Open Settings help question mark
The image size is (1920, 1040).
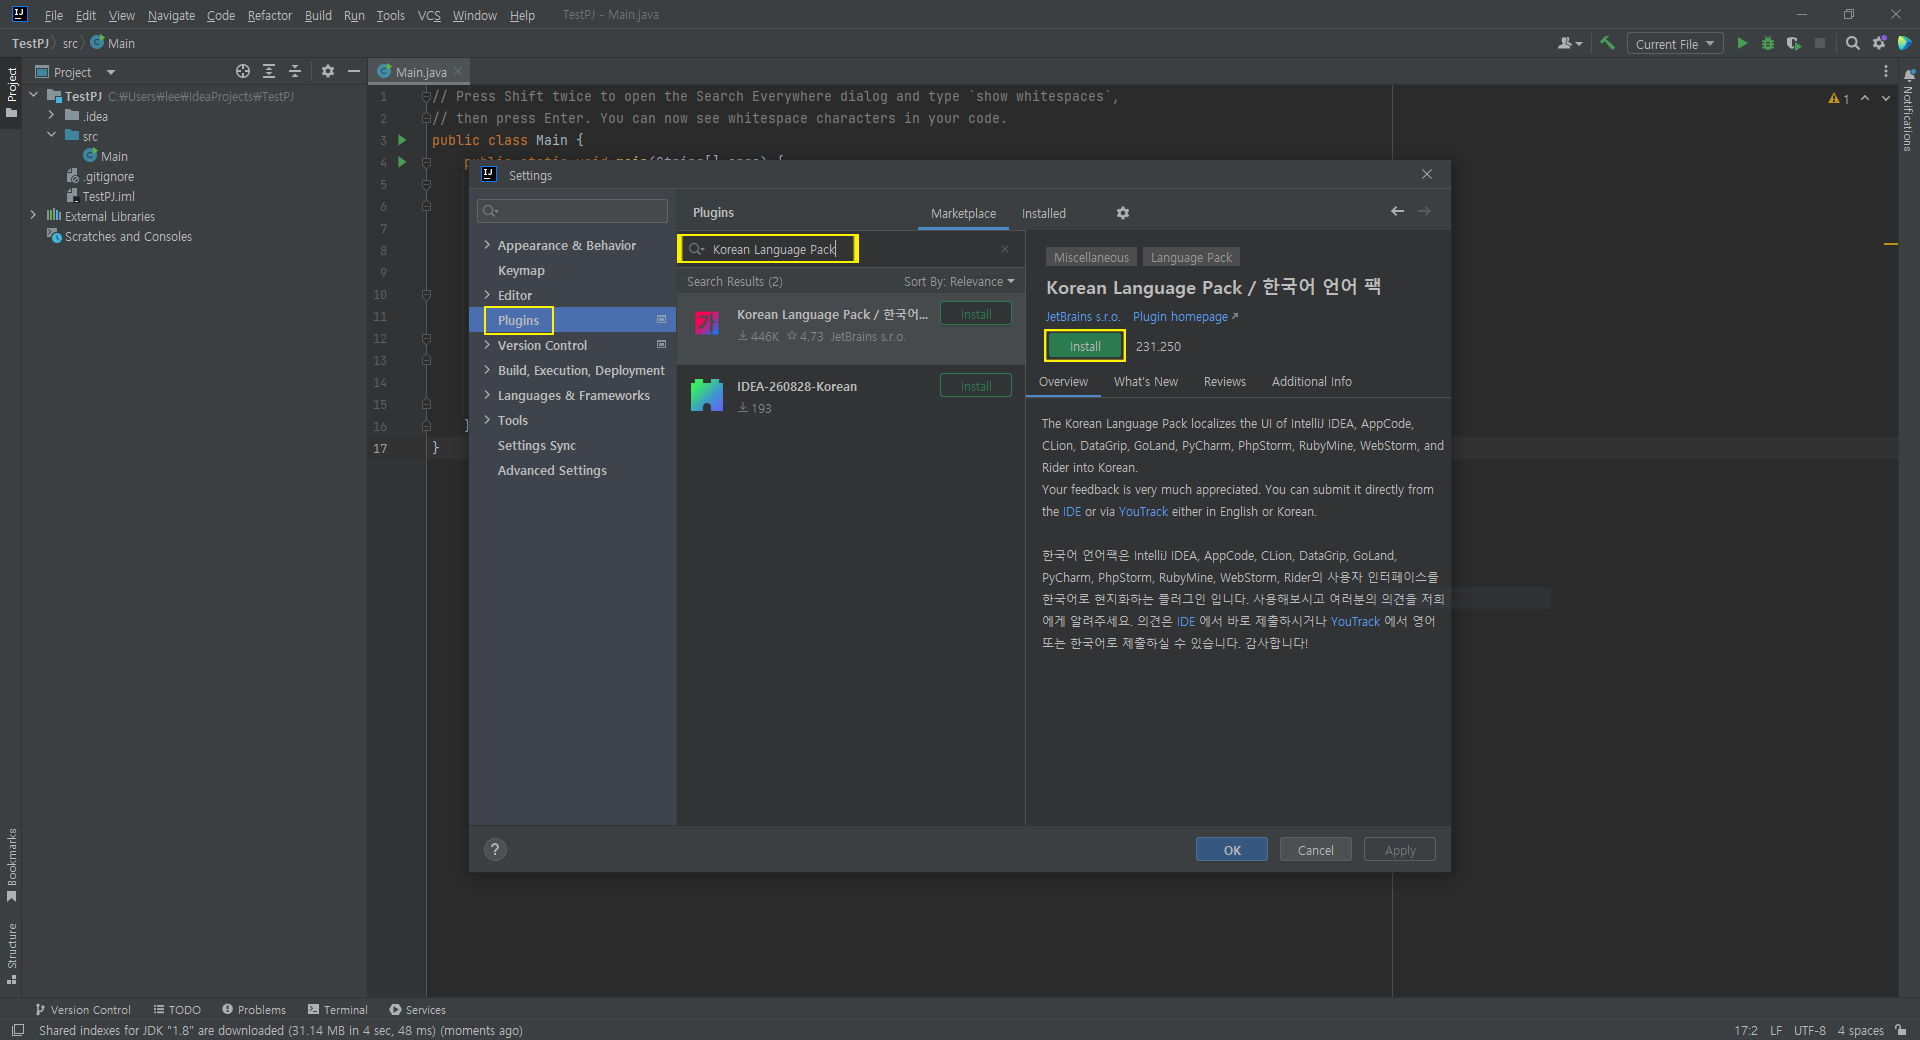[x=495, y=849]
